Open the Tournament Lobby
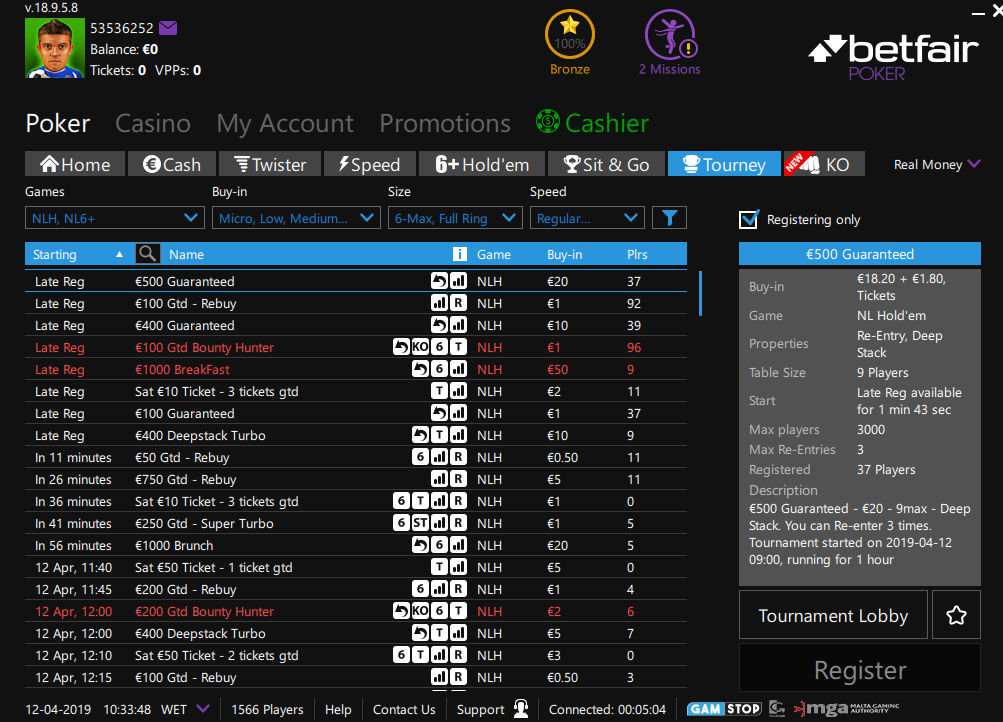This screenshot has width=1003, height=722. point(833,615)
